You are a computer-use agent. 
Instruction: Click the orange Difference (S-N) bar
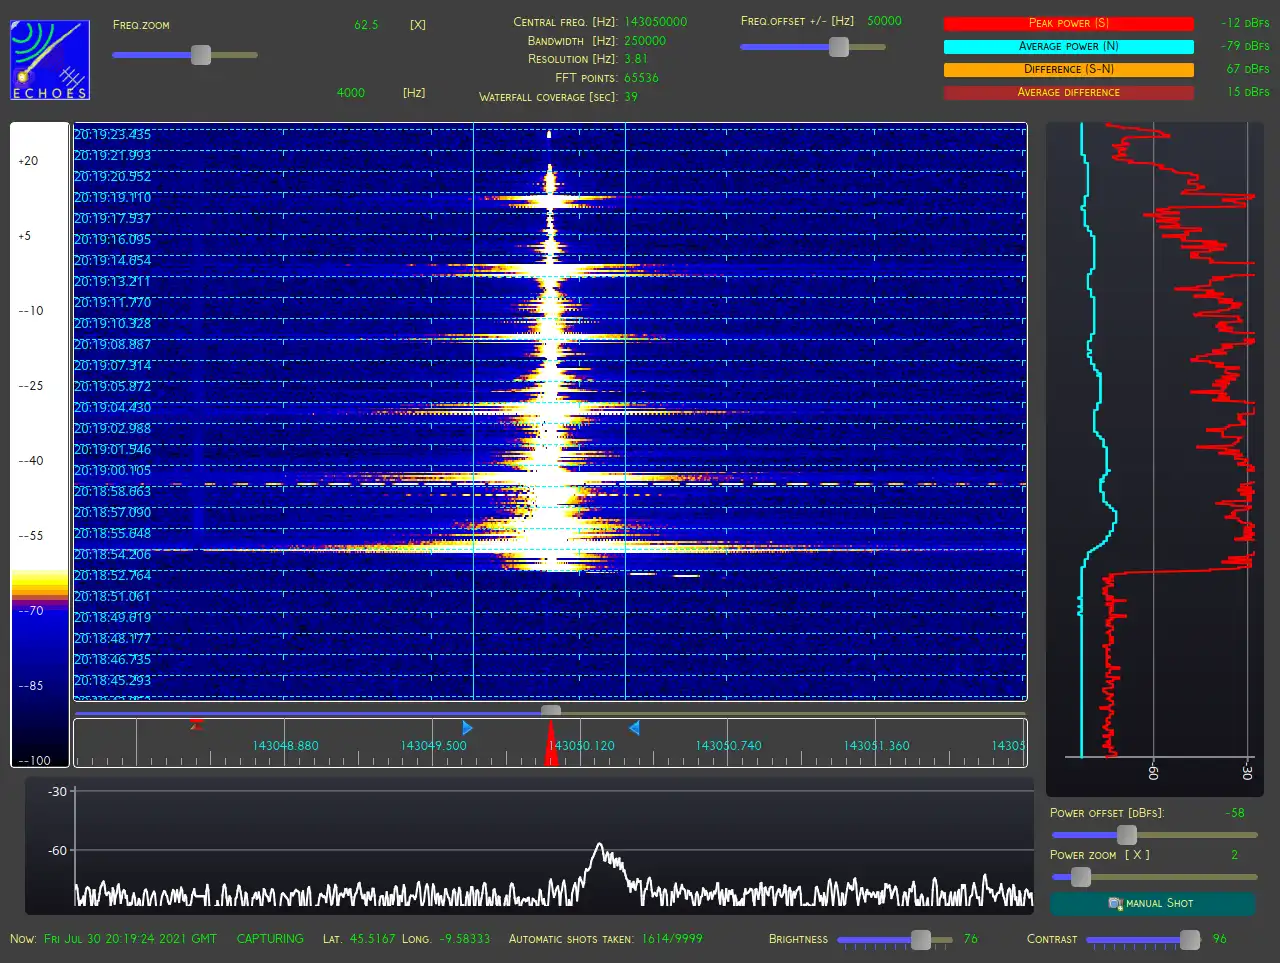pos(1068,69)
